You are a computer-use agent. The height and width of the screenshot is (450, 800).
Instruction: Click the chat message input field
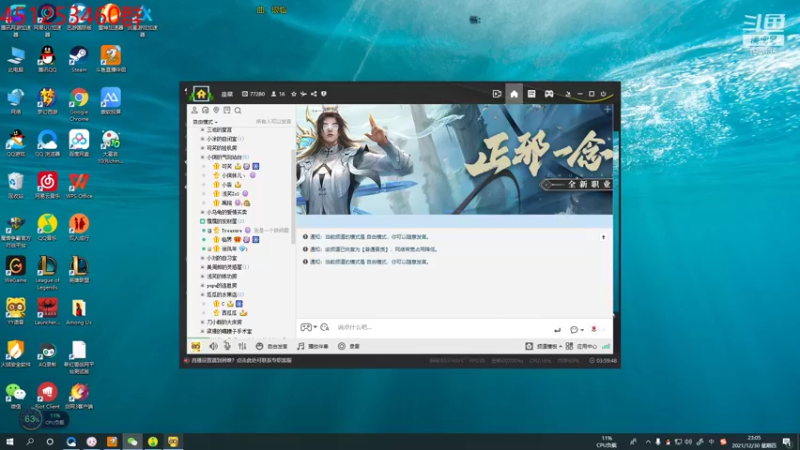(441, 327)
